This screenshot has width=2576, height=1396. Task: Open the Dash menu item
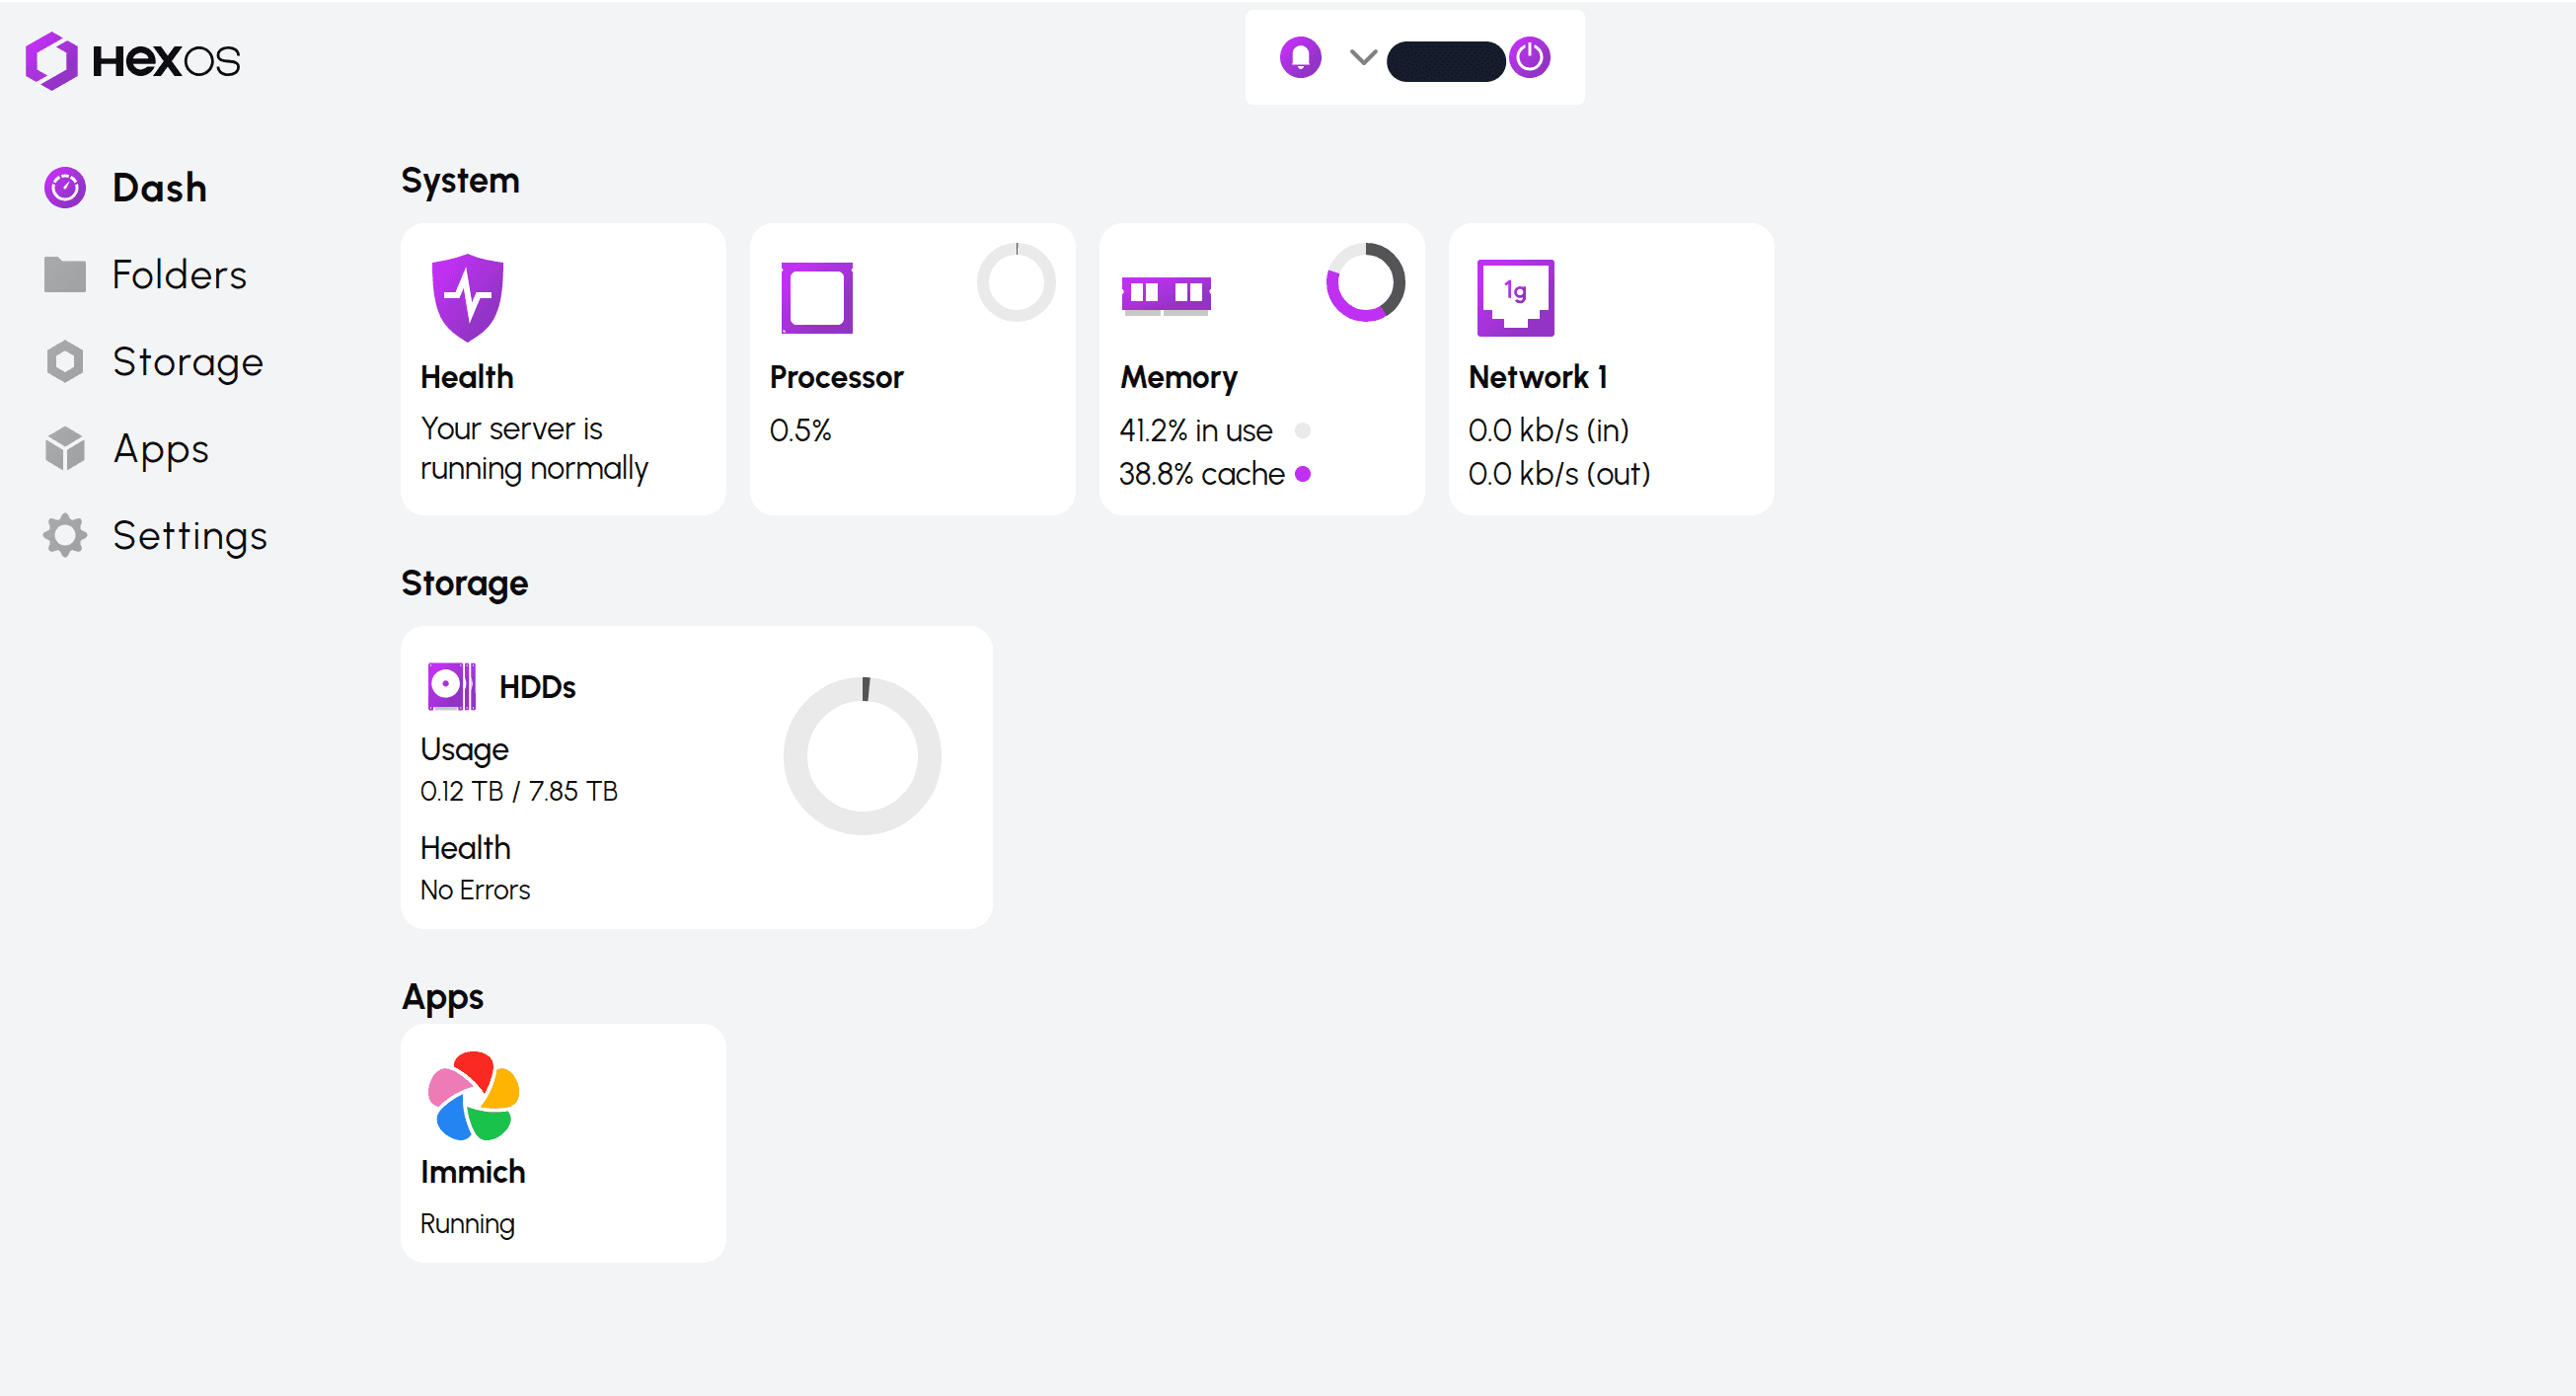[x=160, y=187]
